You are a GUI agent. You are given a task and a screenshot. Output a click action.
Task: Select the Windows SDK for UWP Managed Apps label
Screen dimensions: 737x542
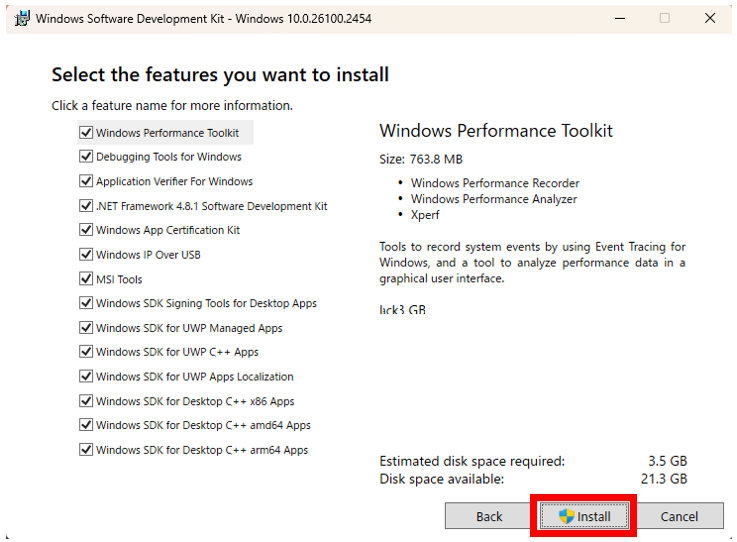[x=189, y=328]
